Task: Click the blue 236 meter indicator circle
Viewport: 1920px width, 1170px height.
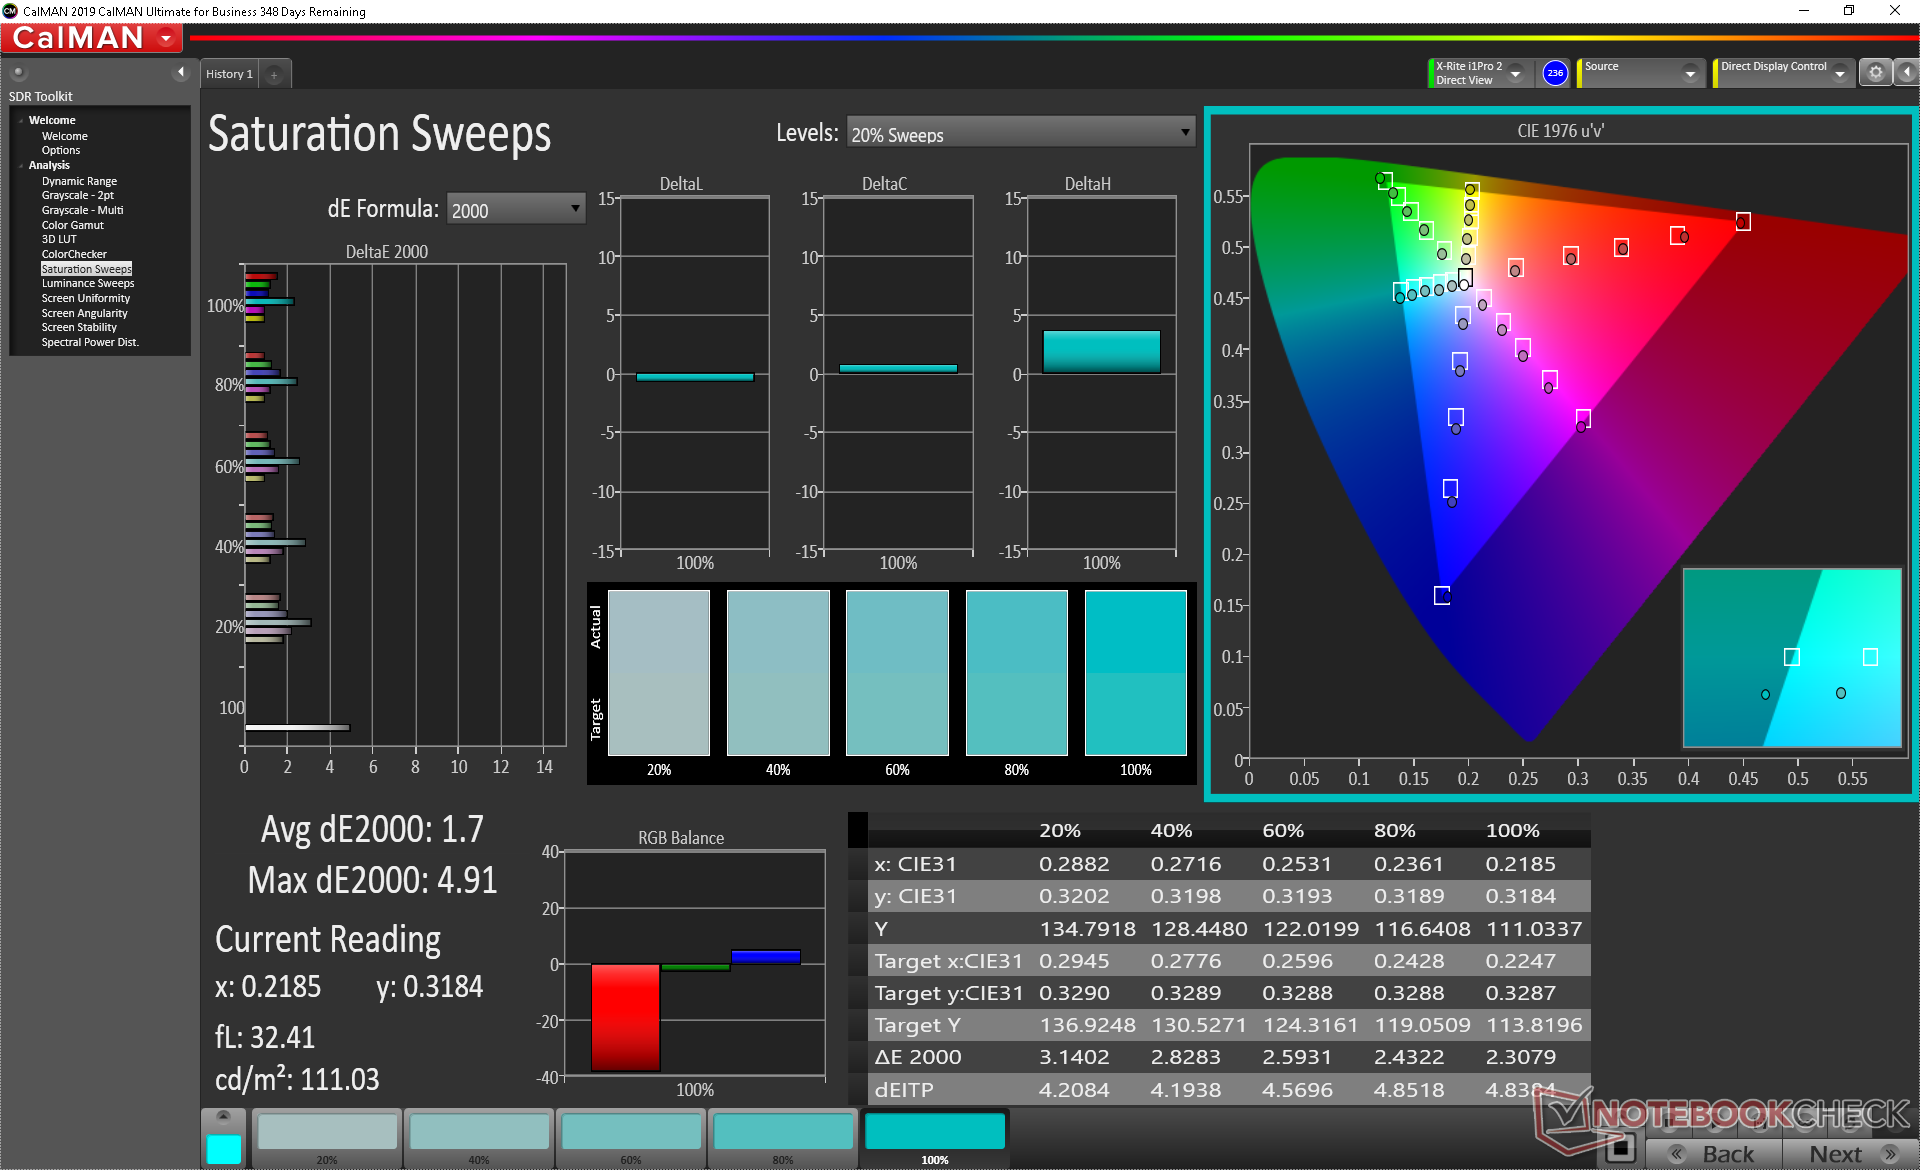Action: pyautogui.click(x=1554, y=72)
